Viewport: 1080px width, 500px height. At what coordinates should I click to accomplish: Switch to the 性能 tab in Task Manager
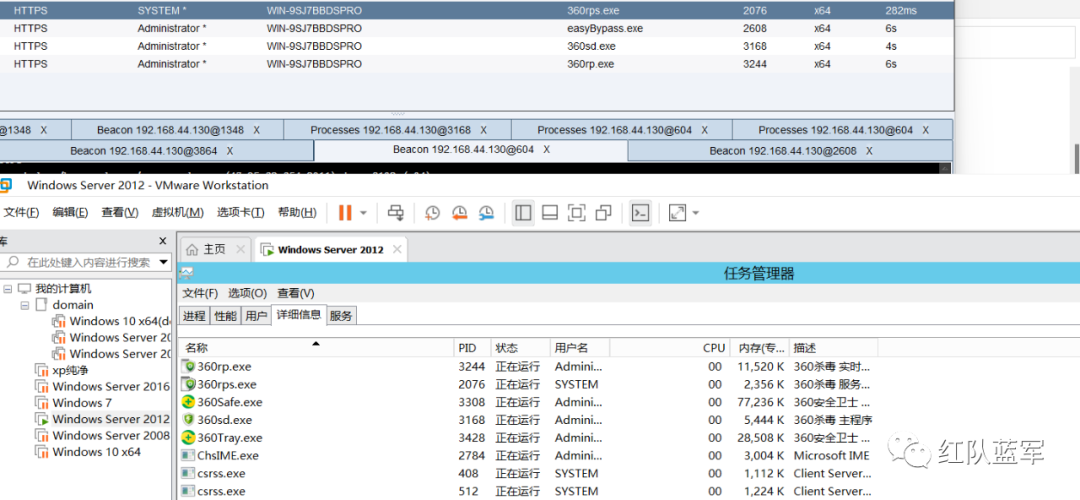tap(225, 316)
